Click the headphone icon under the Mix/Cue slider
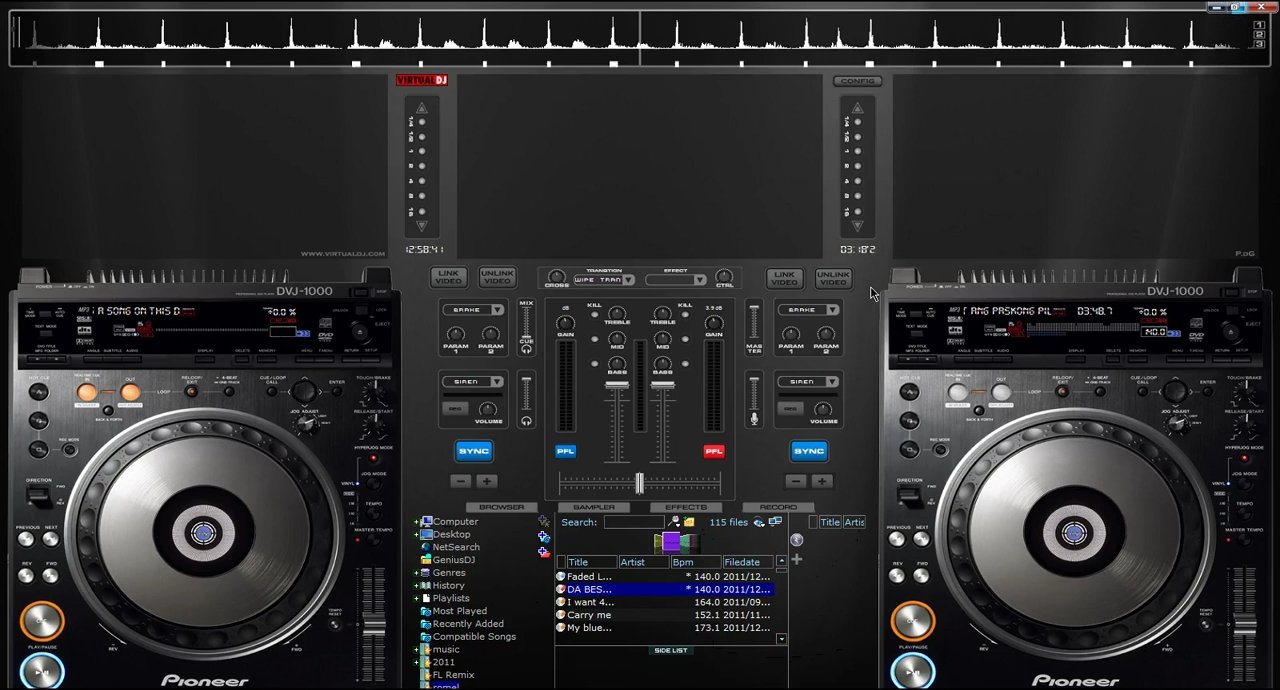The image size is (1280, 690). (x=526, y=350)
